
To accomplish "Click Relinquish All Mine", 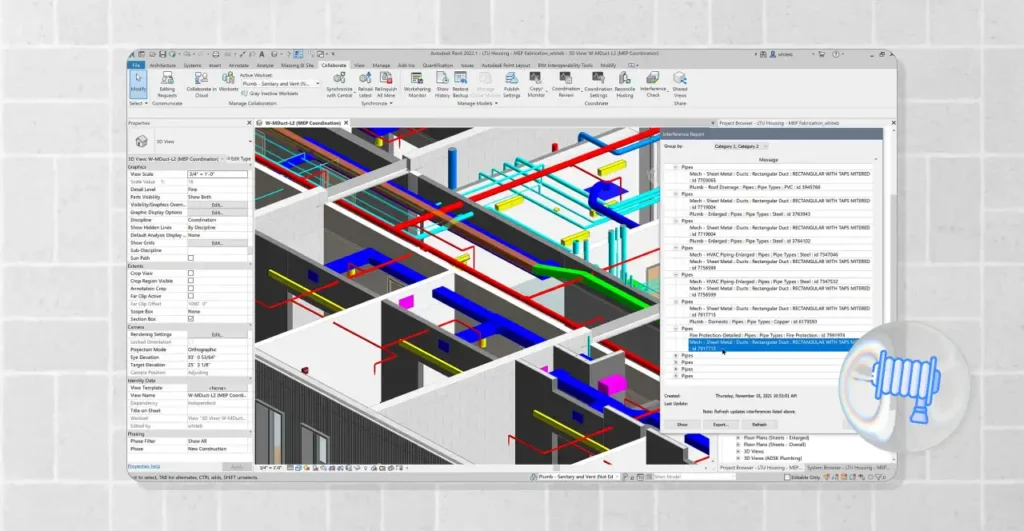I will coord(386,85).
